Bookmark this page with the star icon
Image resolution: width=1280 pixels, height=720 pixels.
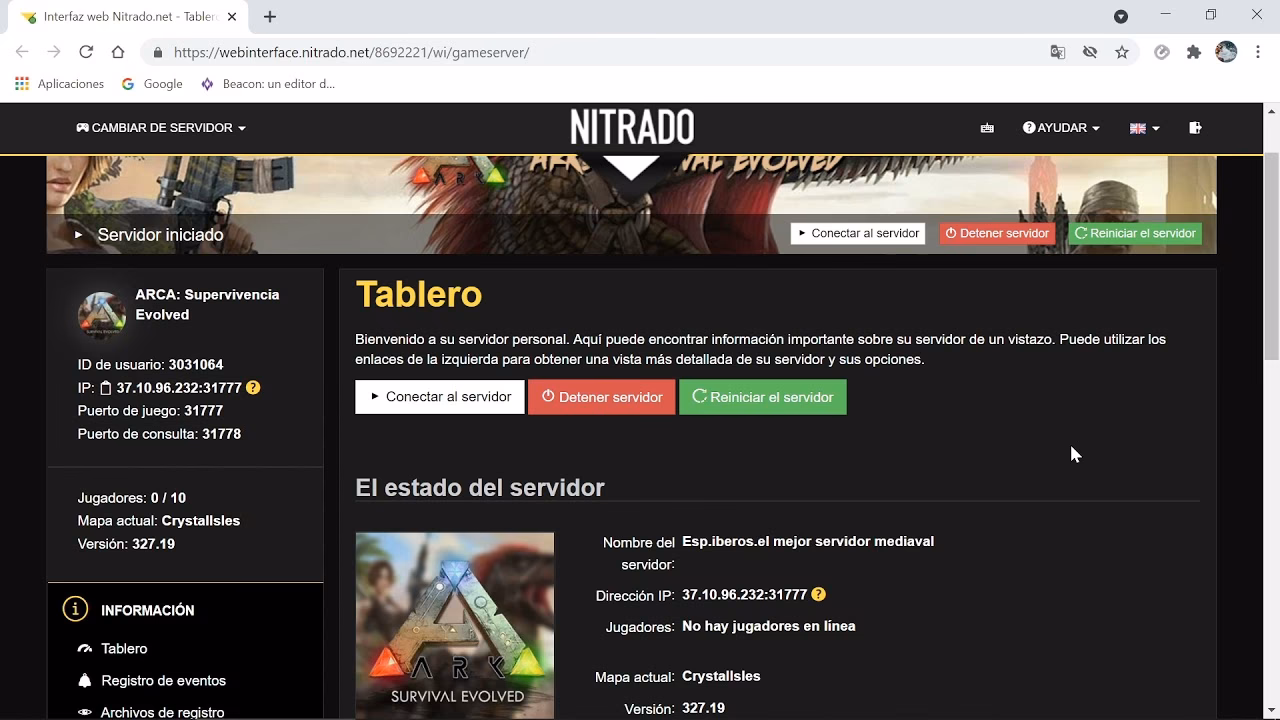1122,52
